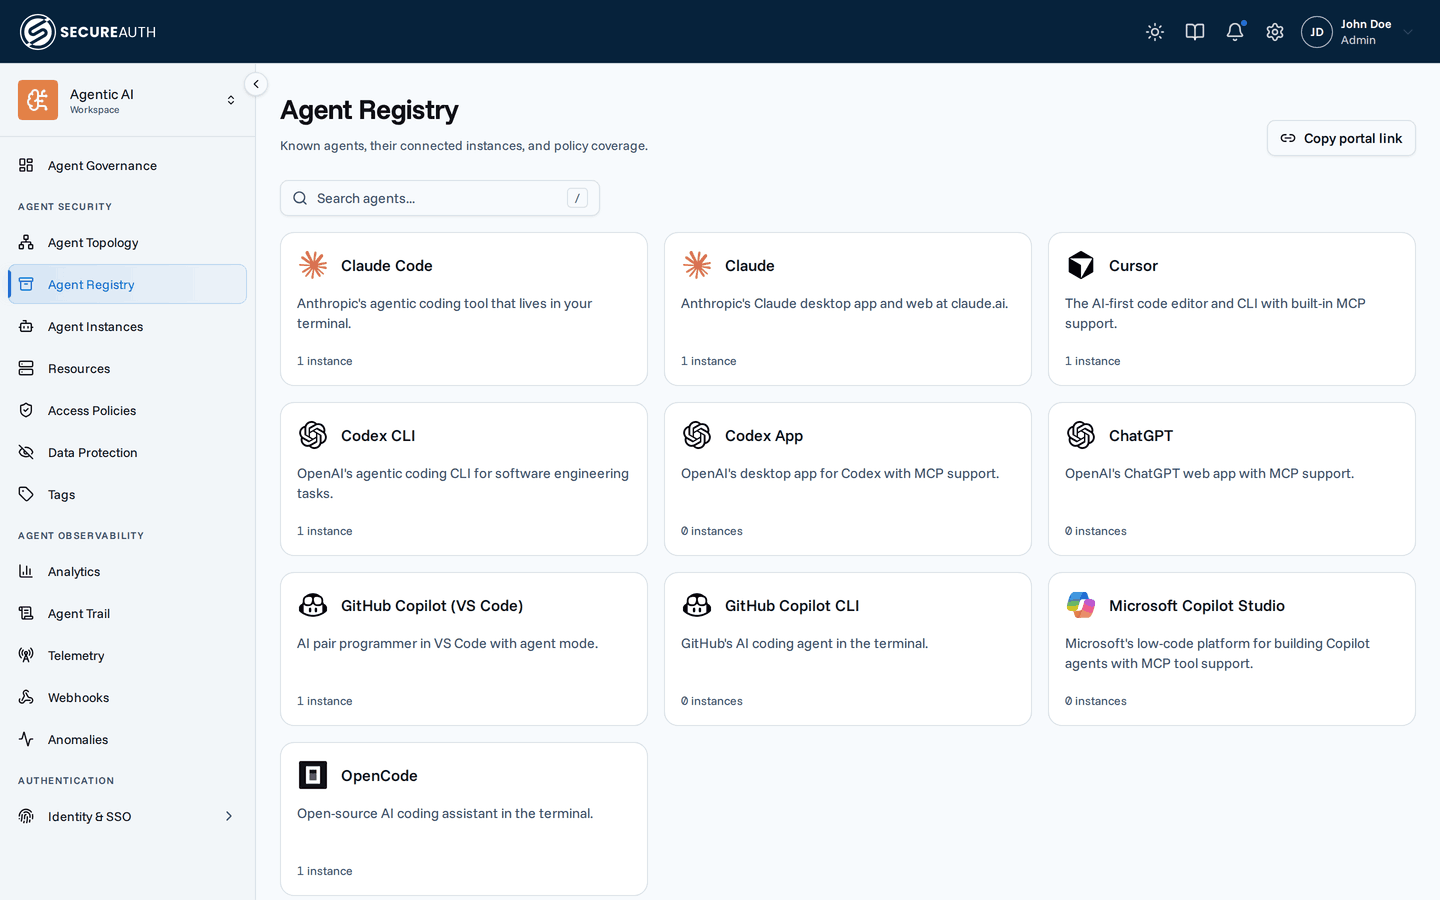Click 'AI pair programmer in VS Code' description

(447, 643)
